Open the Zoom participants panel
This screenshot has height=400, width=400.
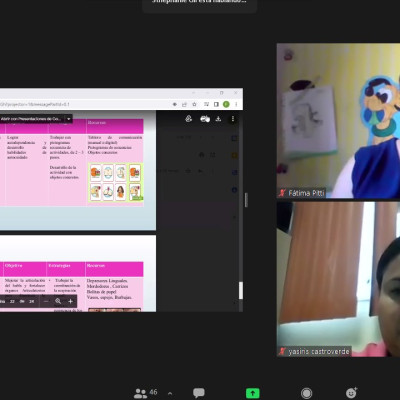(145, 393)
